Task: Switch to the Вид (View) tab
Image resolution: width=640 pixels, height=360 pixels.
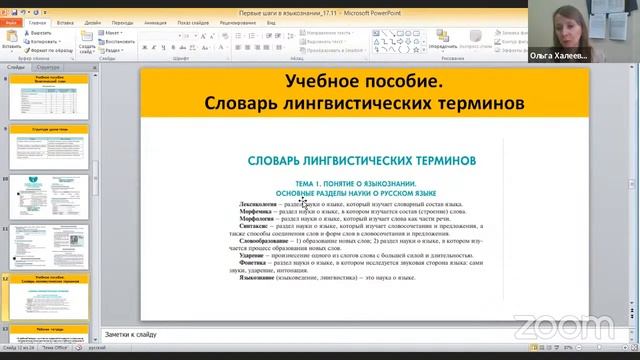Action: pyautogui.click(x=271, y=23)
